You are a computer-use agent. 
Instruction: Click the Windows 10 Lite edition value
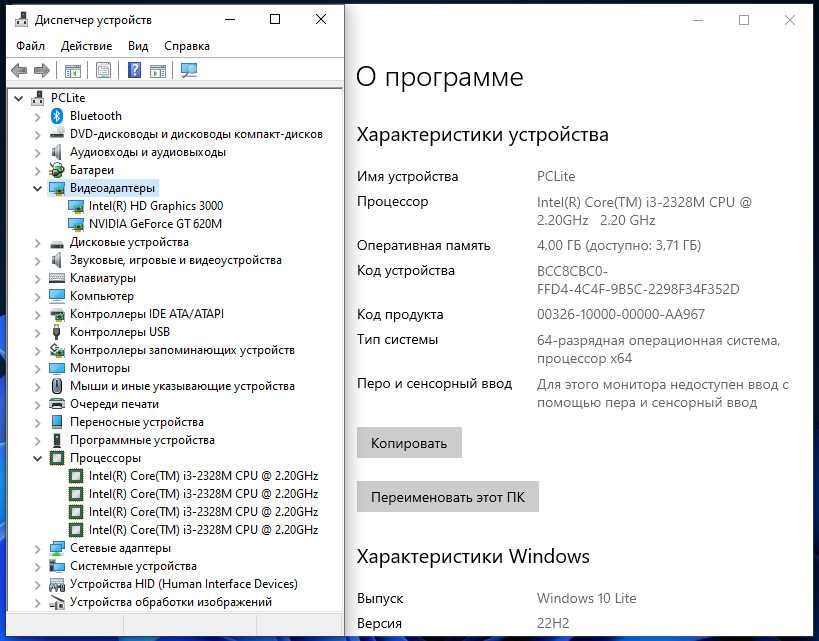point(587,598)
